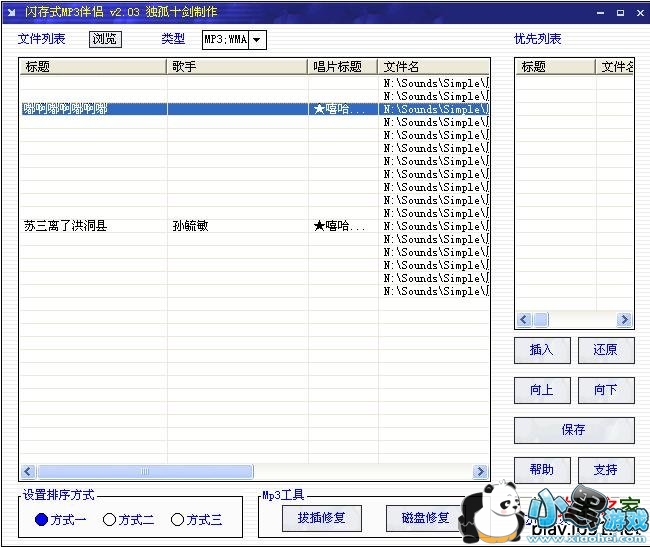Click first N:\Sounds\Simple\ file path row
The height and width of the screenshot is (547, 650).
coord(436,83)
